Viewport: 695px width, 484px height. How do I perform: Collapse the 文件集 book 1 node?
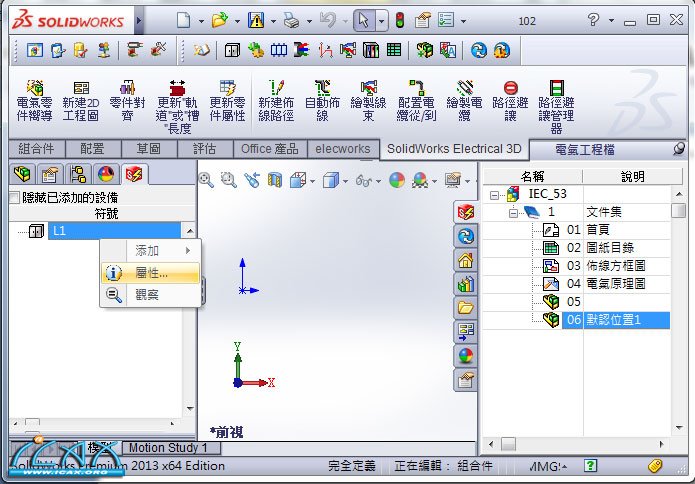click(x=513, y=213)
